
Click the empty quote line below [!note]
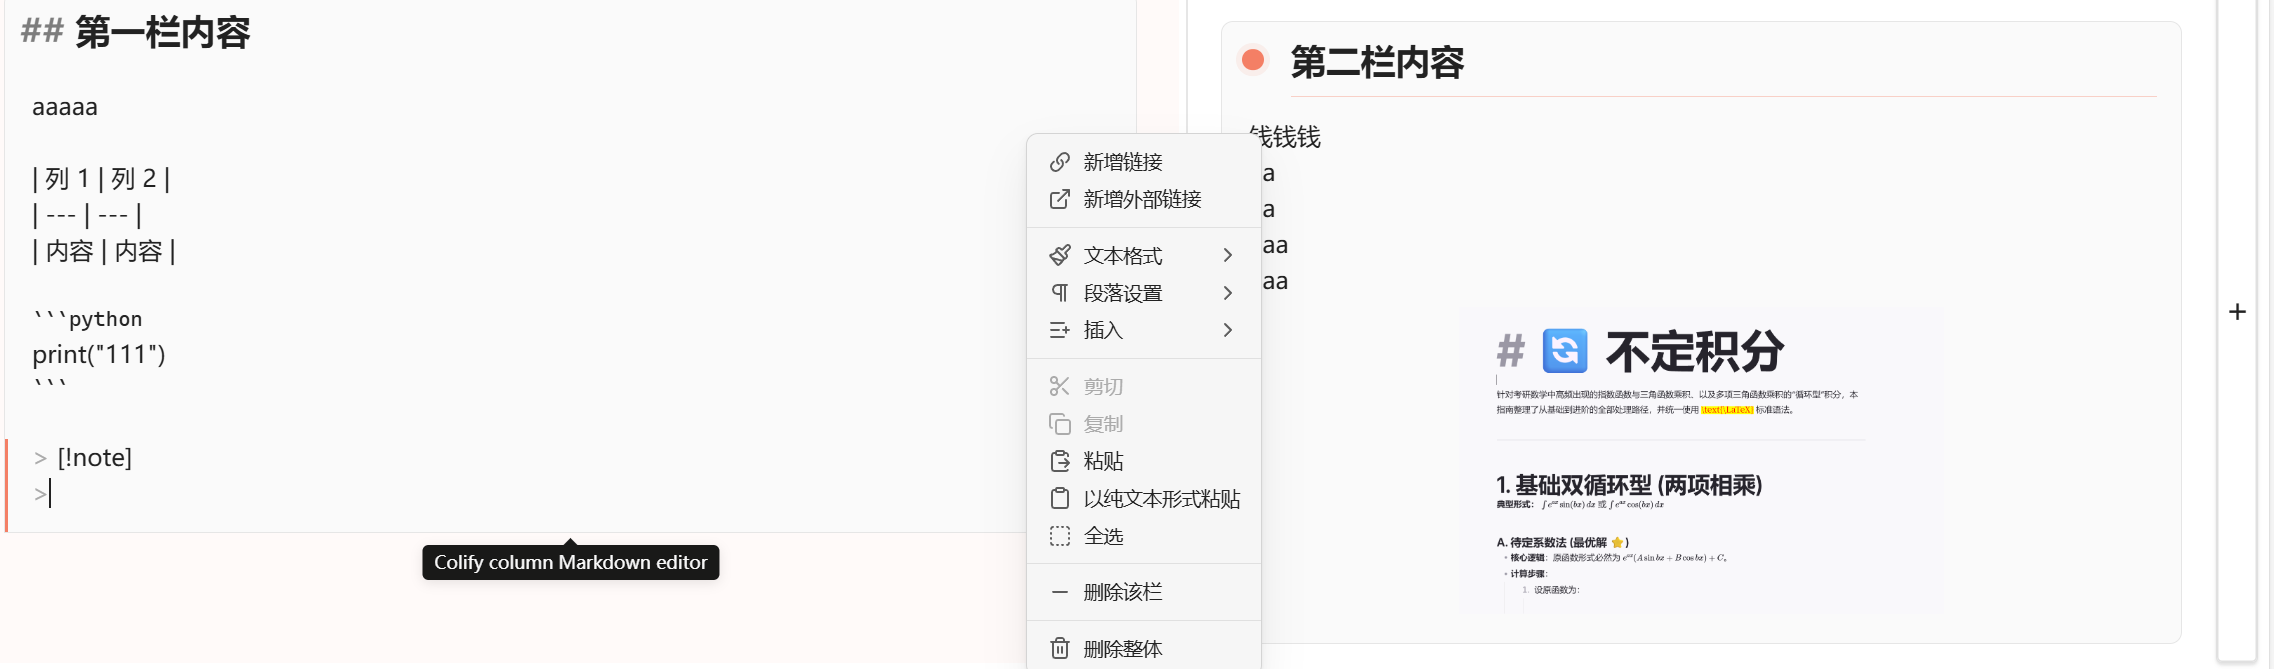click(43, 493)
